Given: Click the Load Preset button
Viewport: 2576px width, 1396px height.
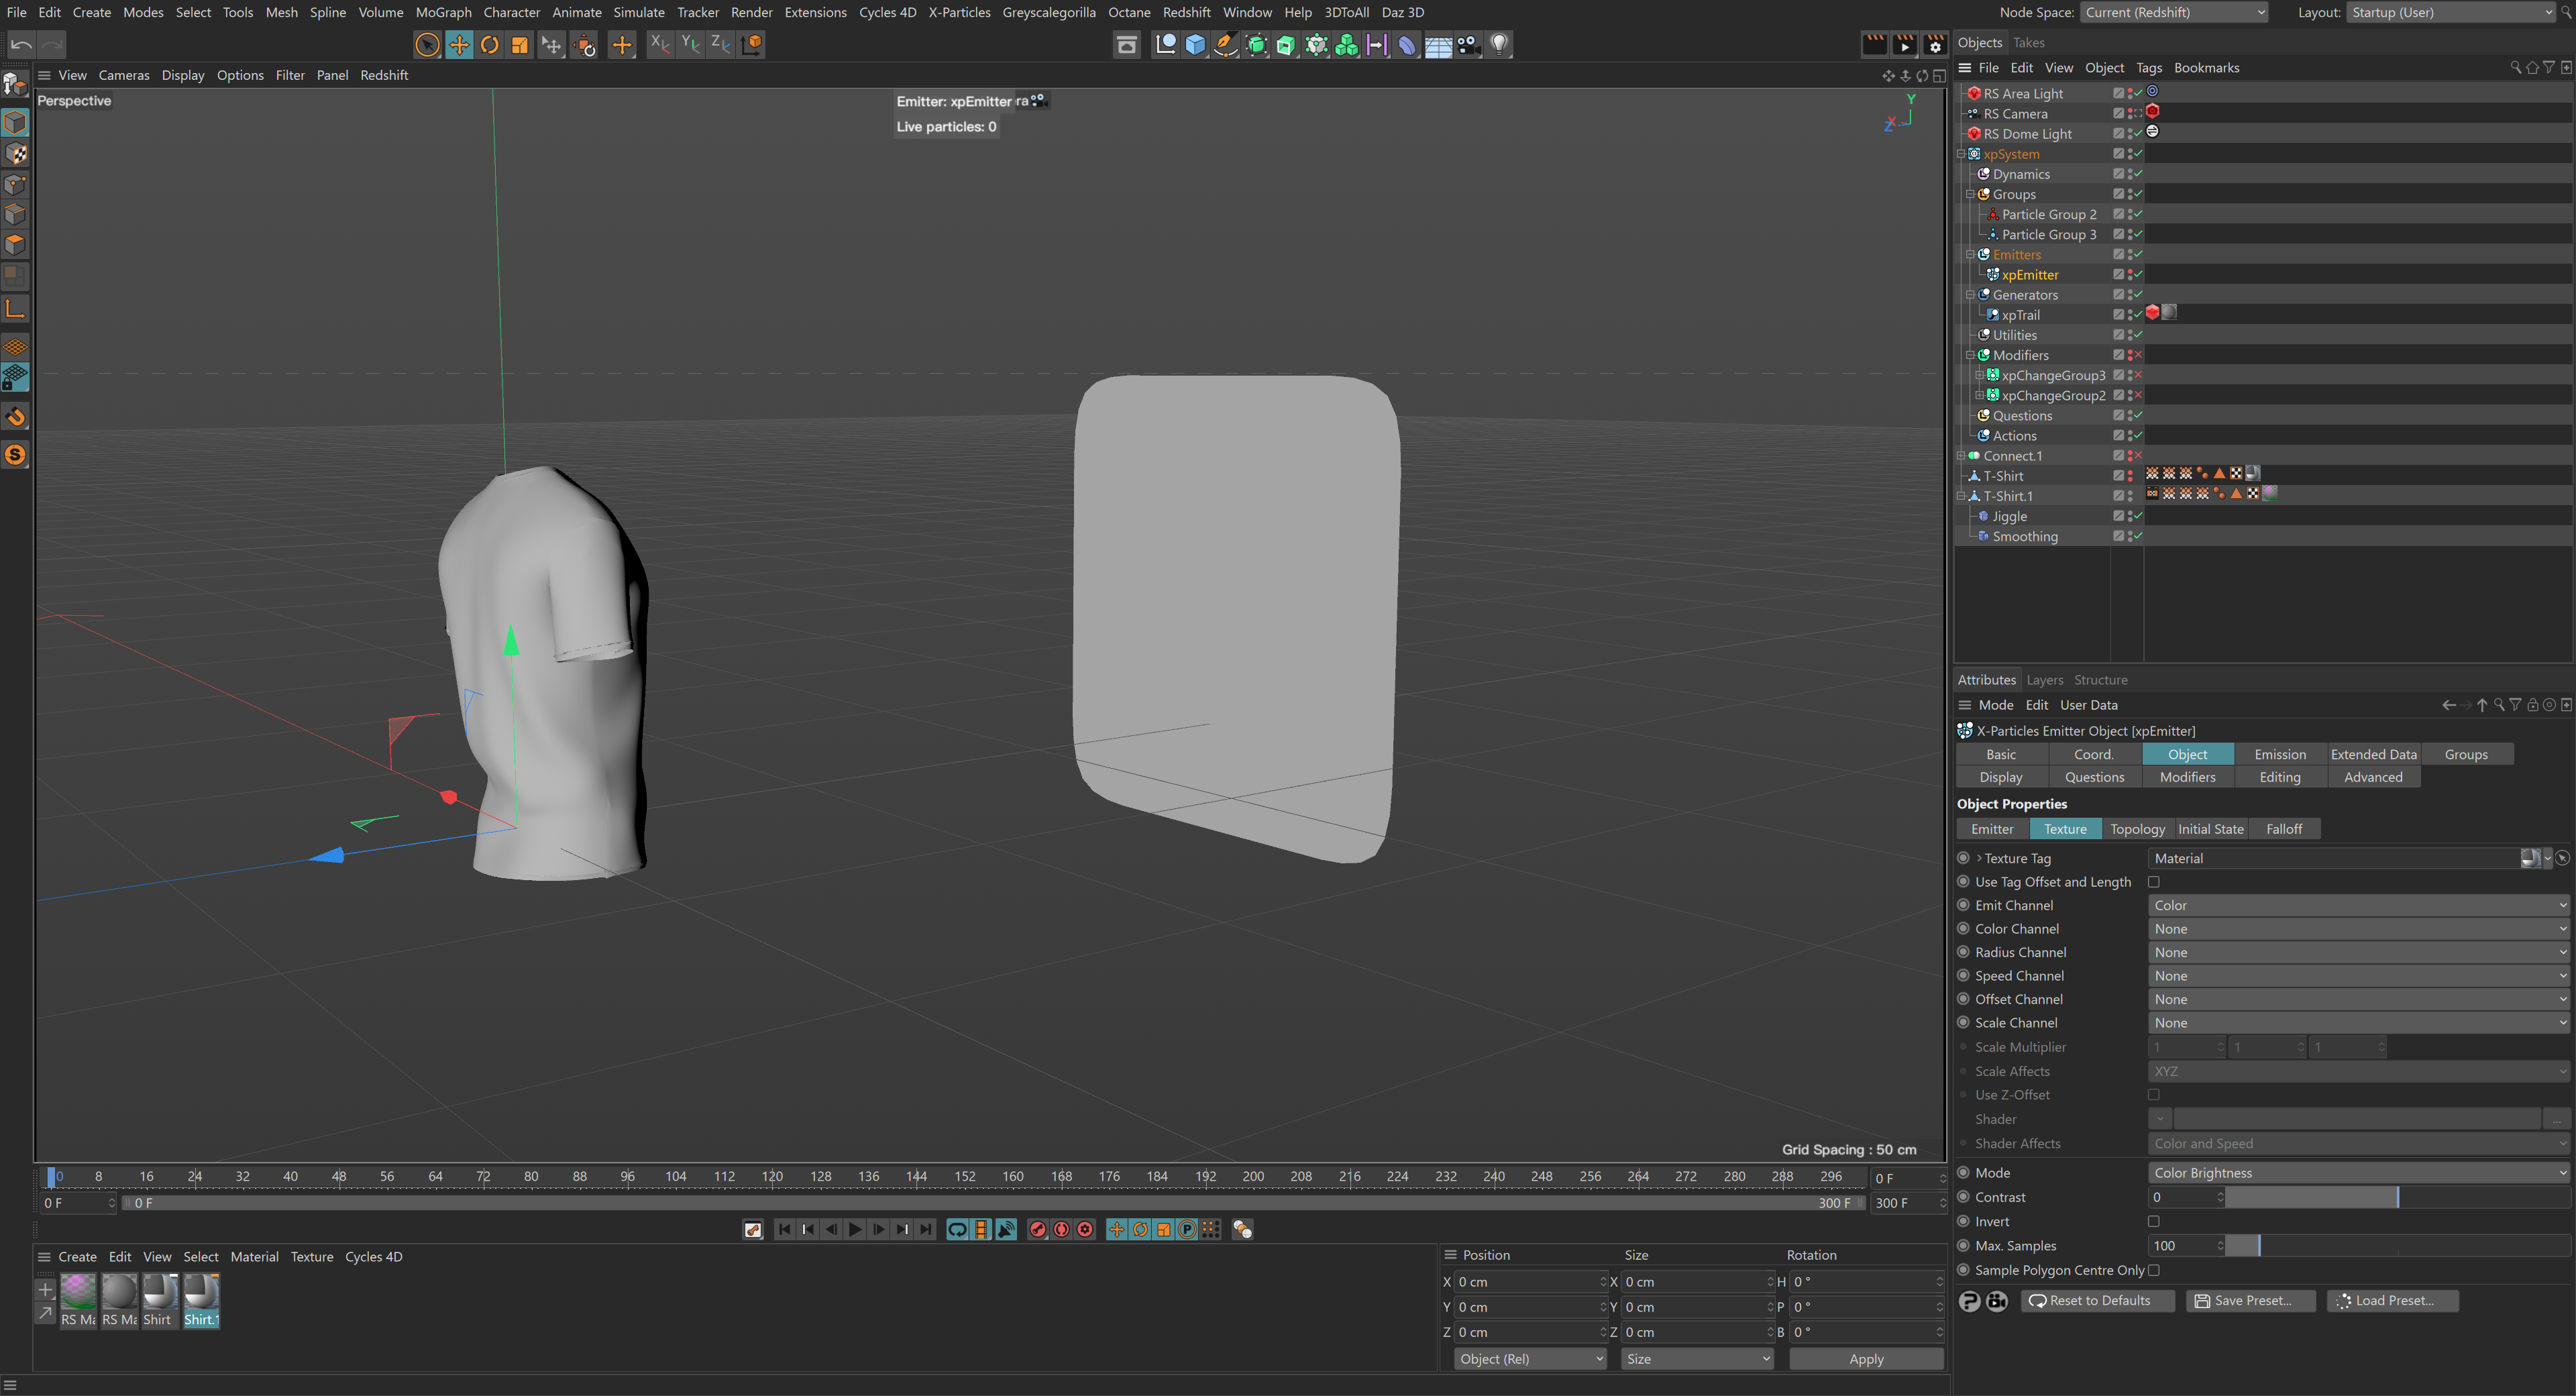Looking at the screenshot, I should pyautogui.click(x=2393, y=1301).
